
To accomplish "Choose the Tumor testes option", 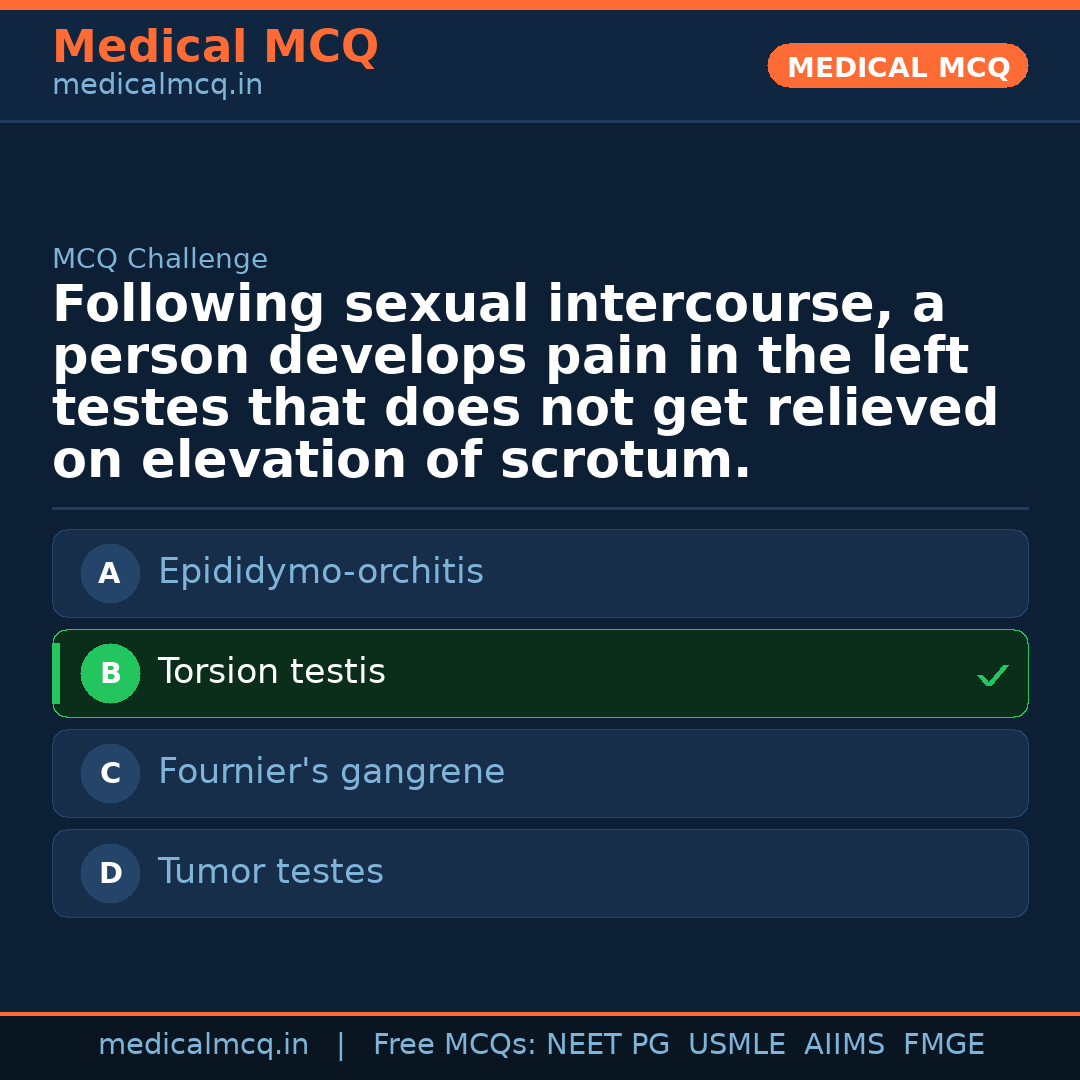I will (271, 873).
